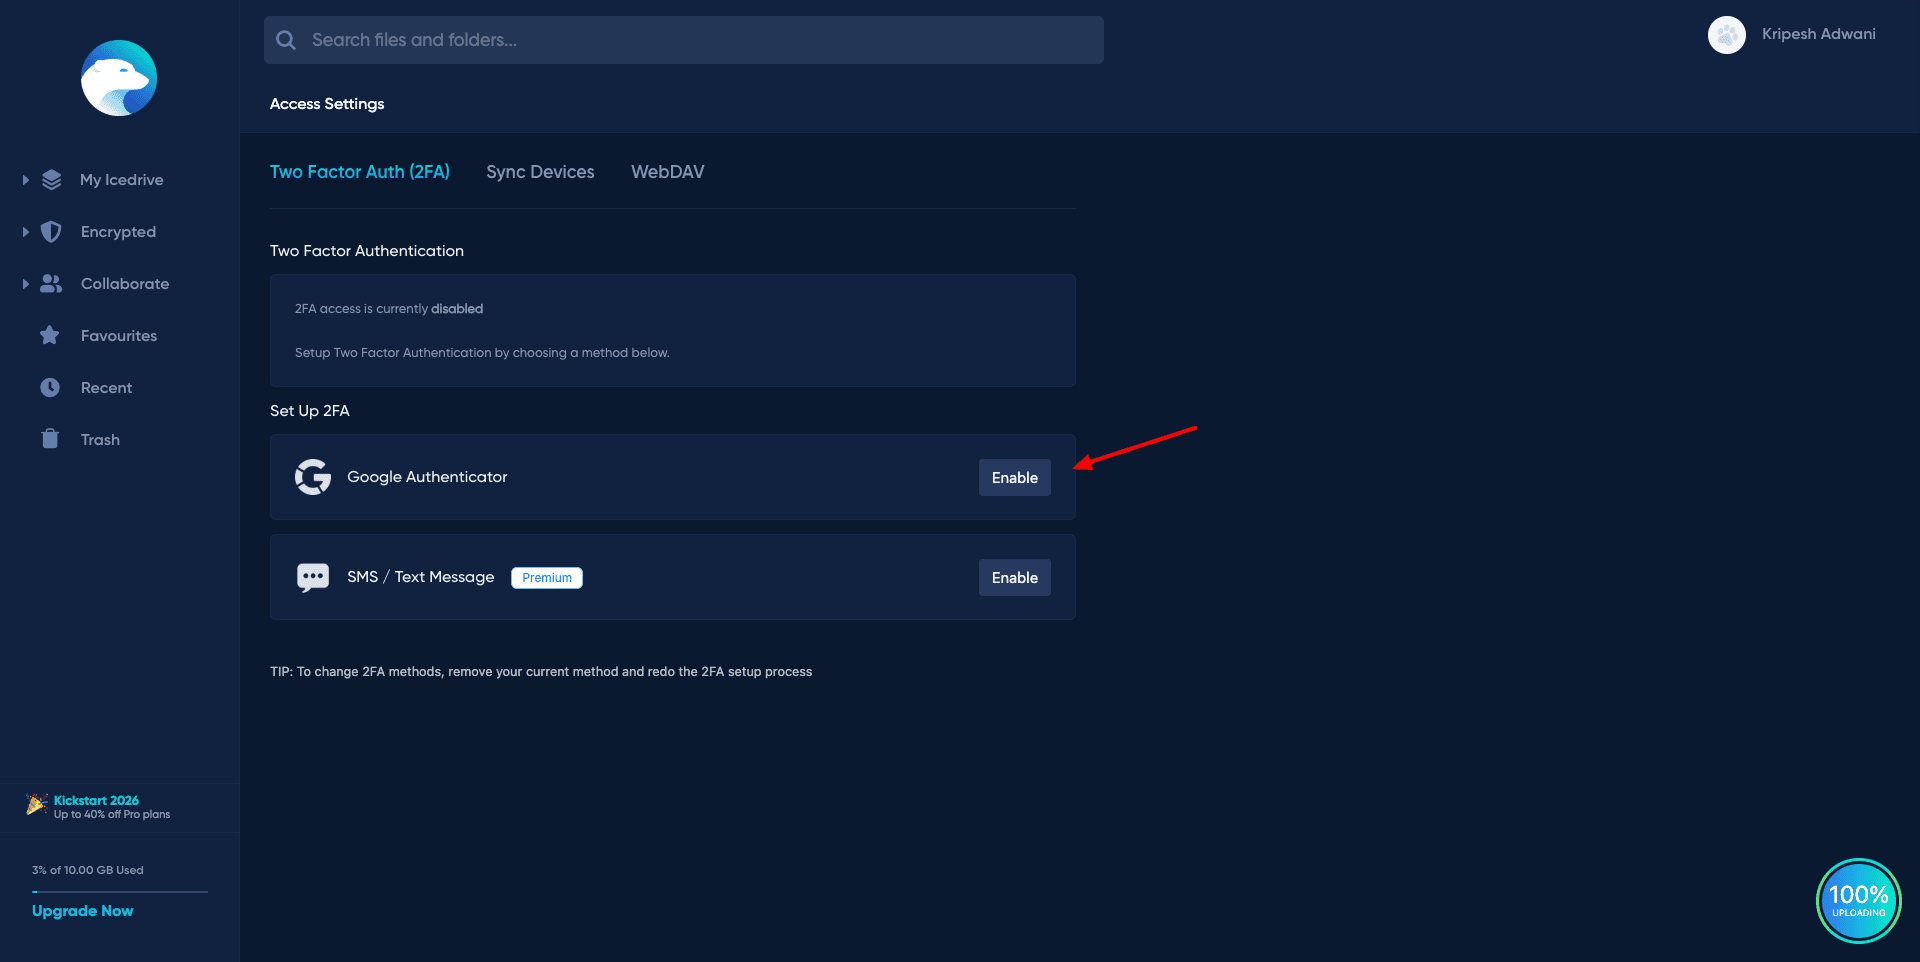Image resolution: width=1920 pixels, height=962 pixels.
Task: Click the user avatar icon
Action: tap(1726, 35)
